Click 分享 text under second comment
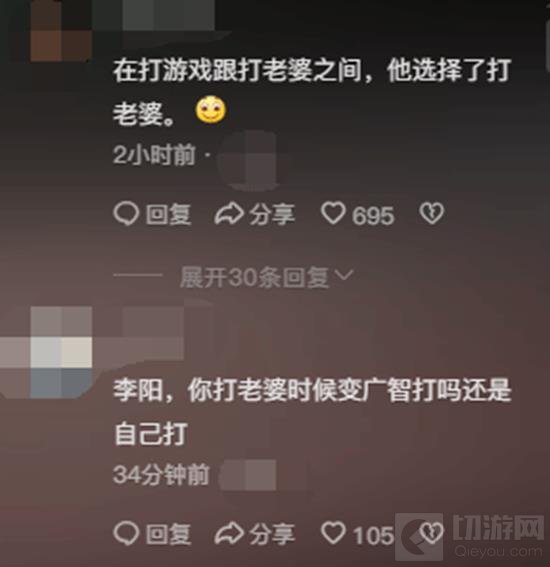 pos(272,534)
